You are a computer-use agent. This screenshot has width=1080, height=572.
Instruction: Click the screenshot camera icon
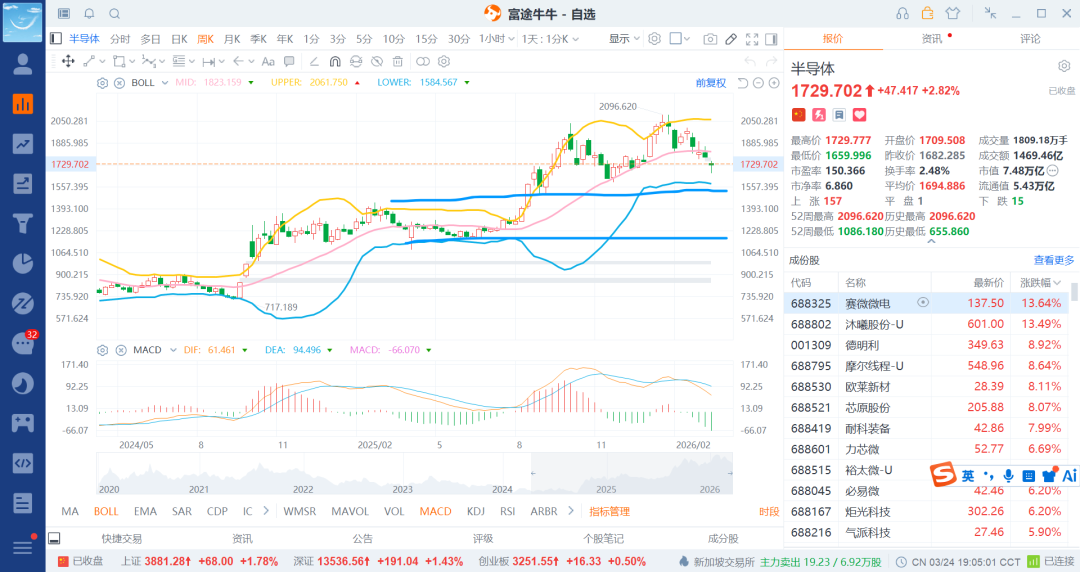pos(710,39)
